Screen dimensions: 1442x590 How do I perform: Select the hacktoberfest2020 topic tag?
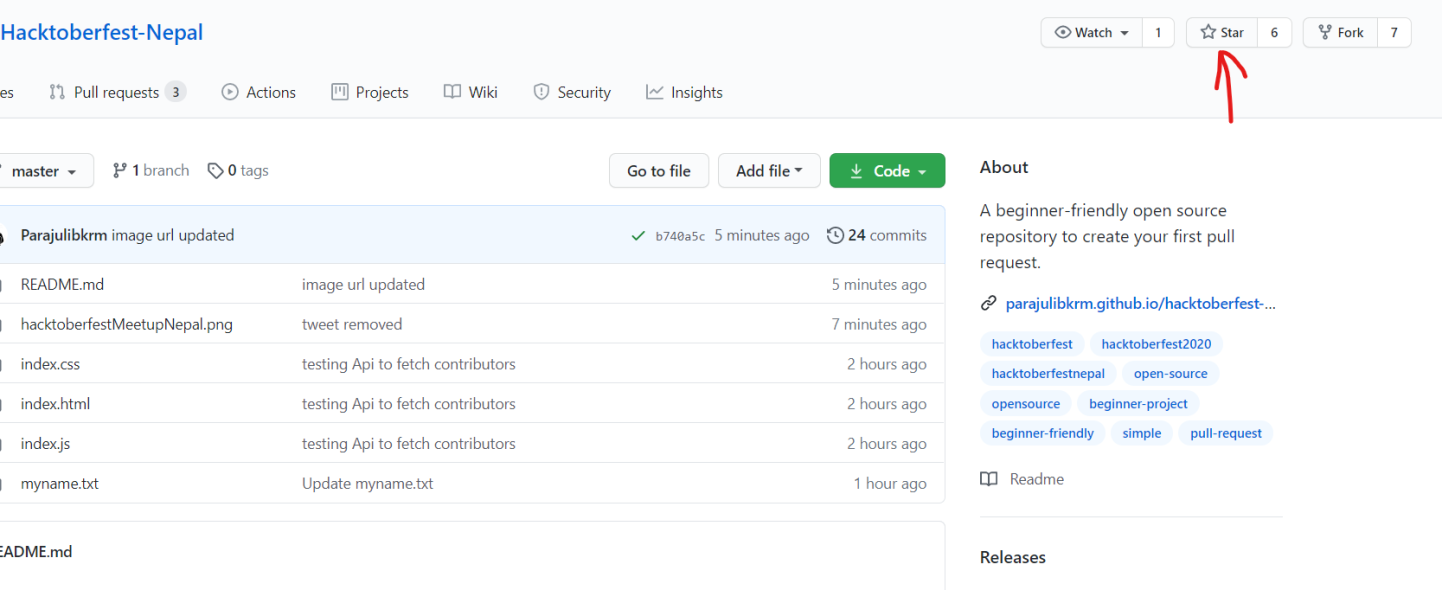coord(1156,344)
